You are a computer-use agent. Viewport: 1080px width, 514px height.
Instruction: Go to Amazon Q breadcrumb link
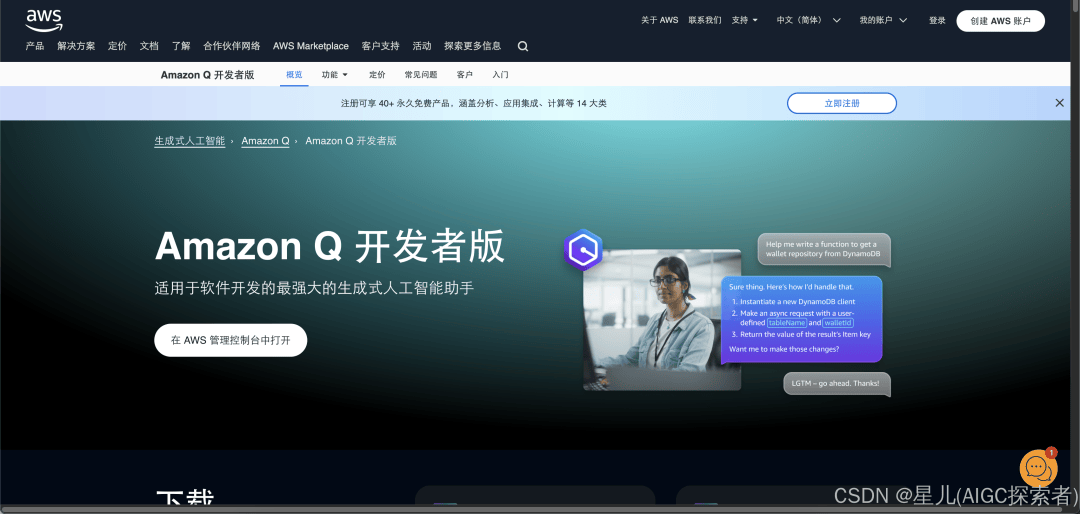[265, 141]
